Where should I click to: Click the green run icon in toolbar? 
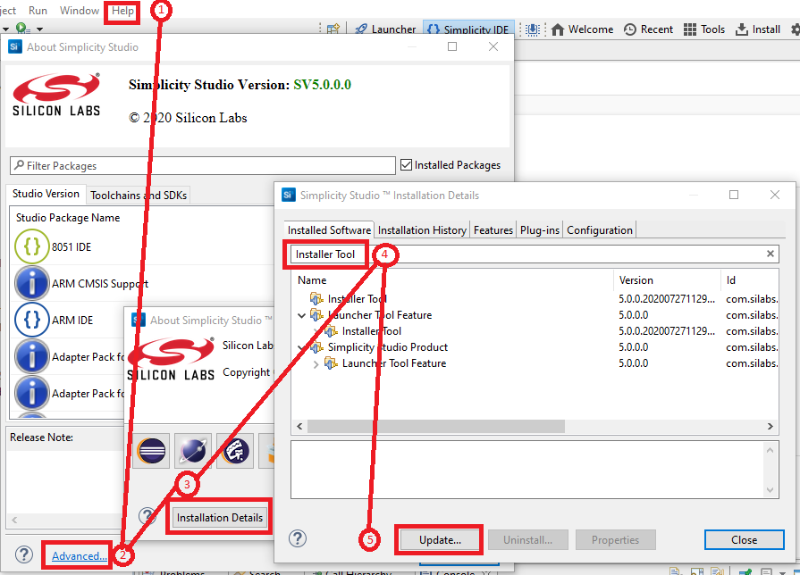click(21, 29)
